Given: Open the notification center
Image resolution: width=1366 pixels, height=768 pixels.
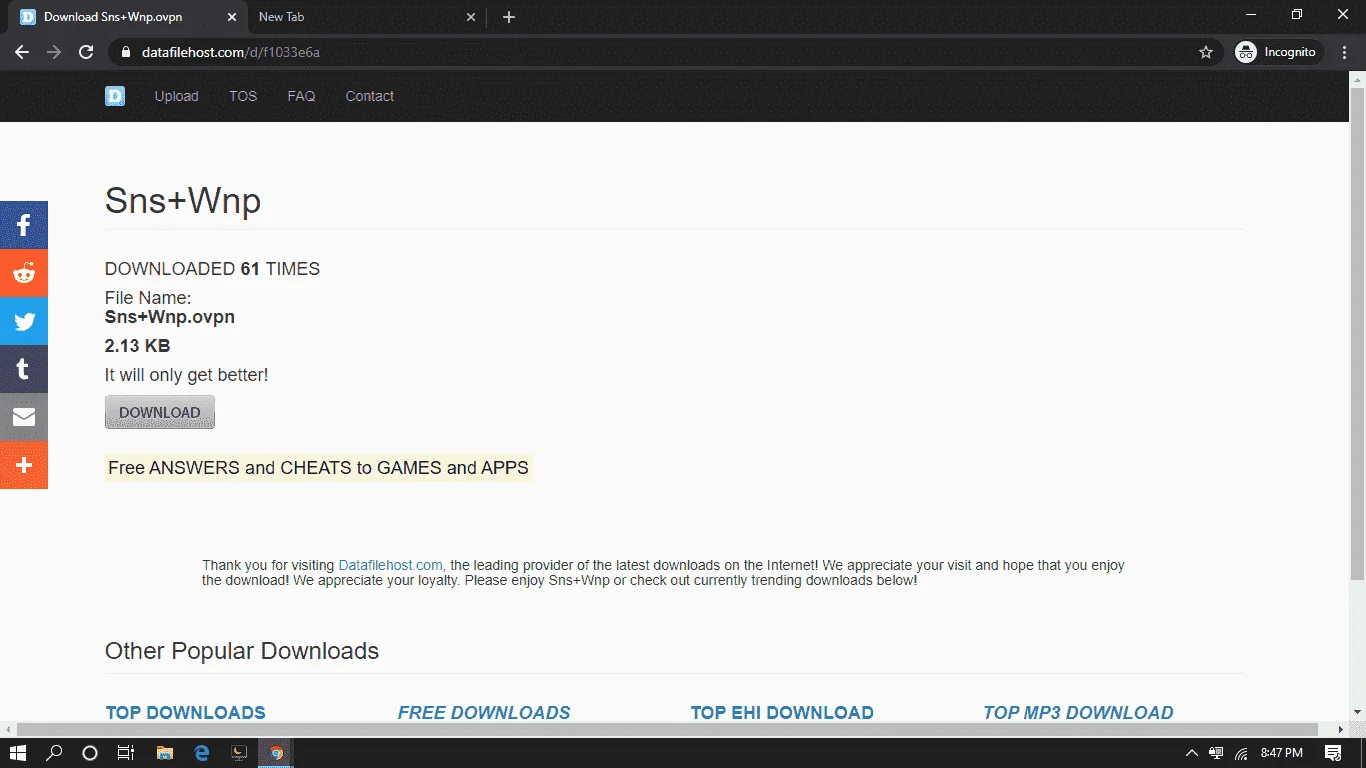Looking at the screenshot, I should [x=1333, y=753].
